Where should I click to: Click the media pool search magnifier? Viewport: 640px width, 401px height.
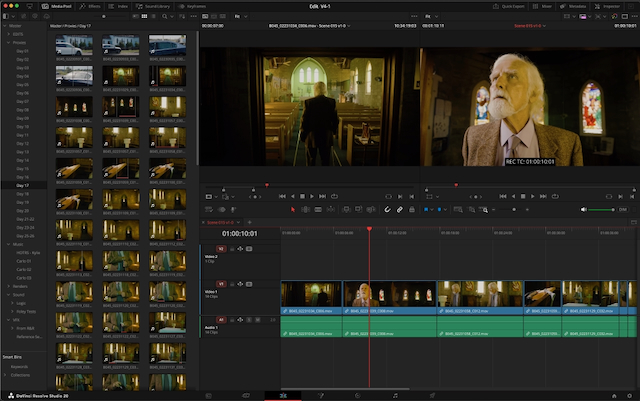[164, 16]
